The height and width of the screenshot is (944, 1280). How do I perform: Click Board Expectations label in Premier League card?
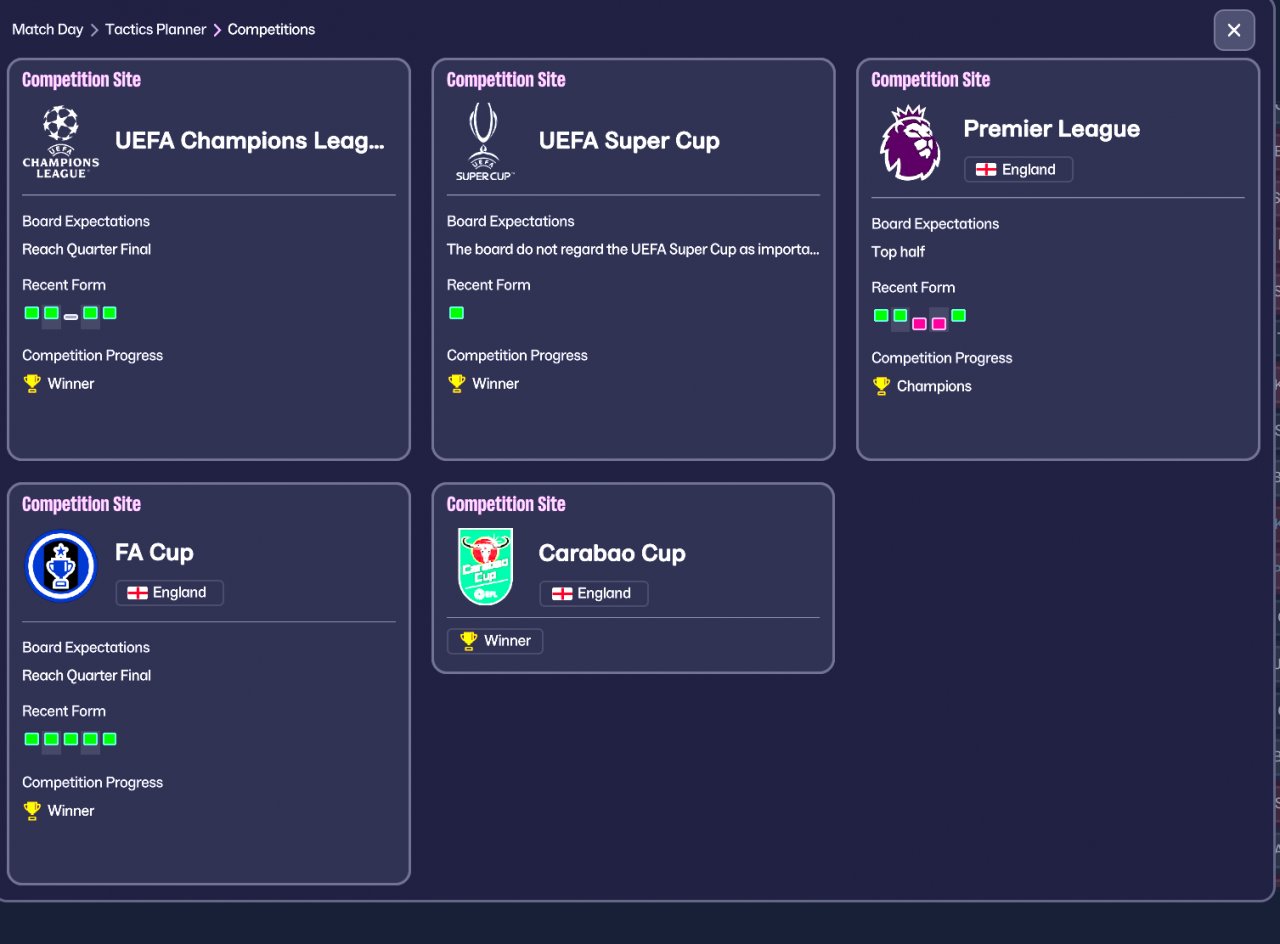point(935,224)
